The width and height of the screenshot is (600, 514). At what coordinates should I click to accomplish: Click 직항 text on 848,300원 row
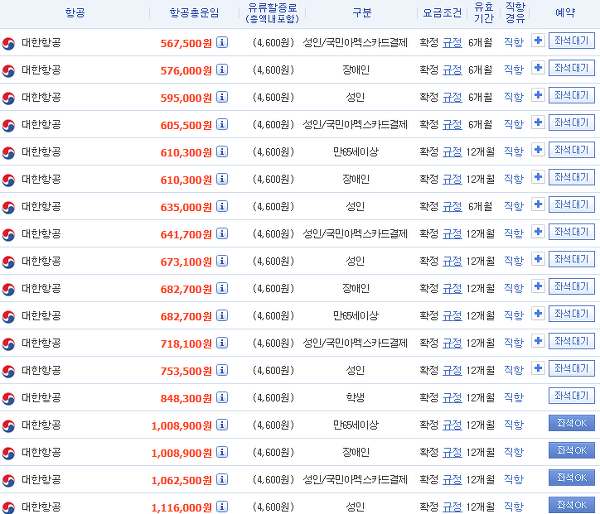[514, 397]
